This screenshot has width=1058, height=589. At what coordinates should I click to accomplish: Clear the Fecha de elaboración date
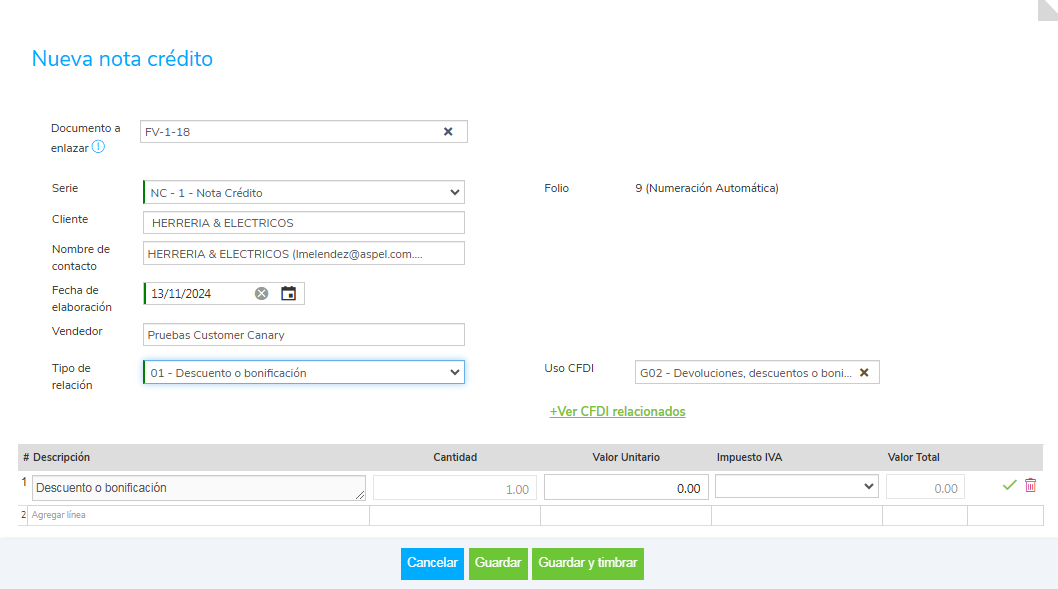[261, 293]
